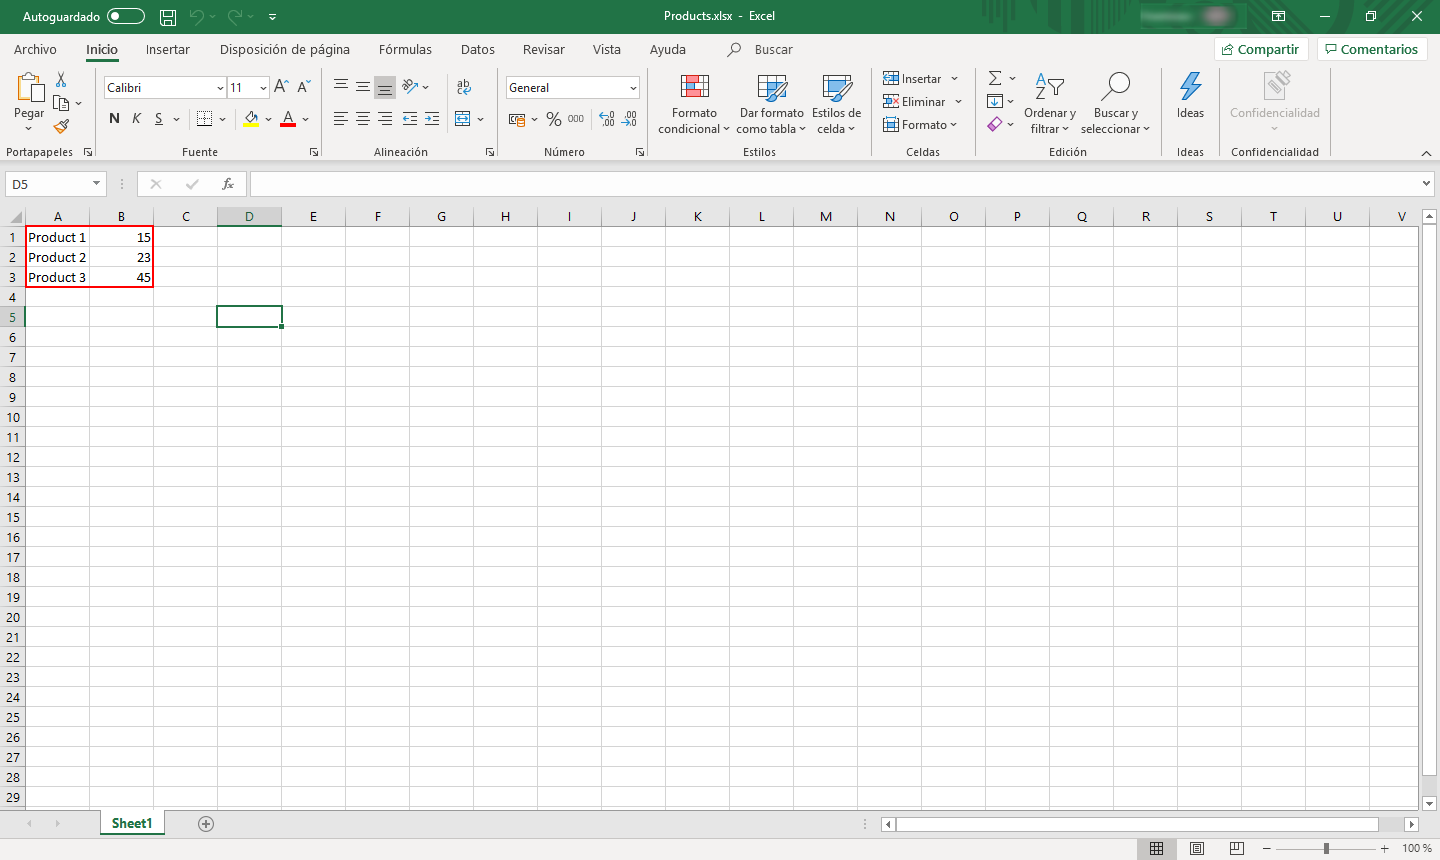This screenshot has width=1440, height=860.
Task: Add new sheet with plus icon
Action: click(x=206, y=824)
